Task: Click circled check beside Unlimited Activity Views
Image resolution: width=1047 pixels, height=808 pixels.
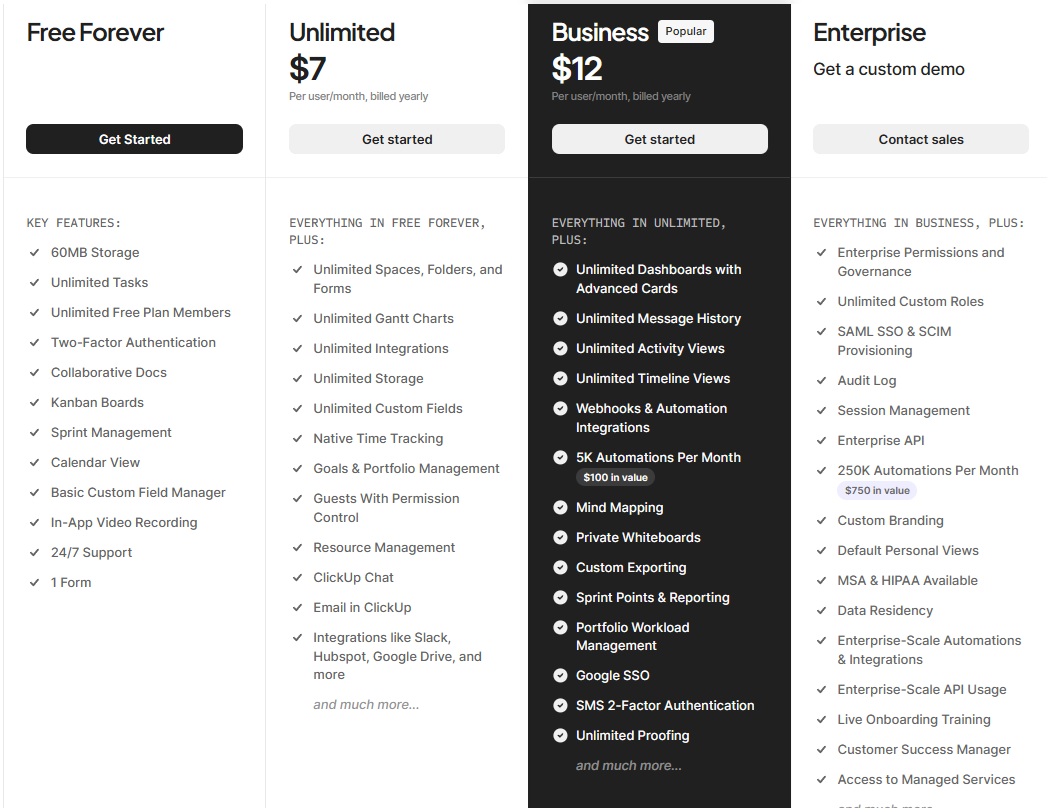Action: pyautogui.click(x=560, y=349)
